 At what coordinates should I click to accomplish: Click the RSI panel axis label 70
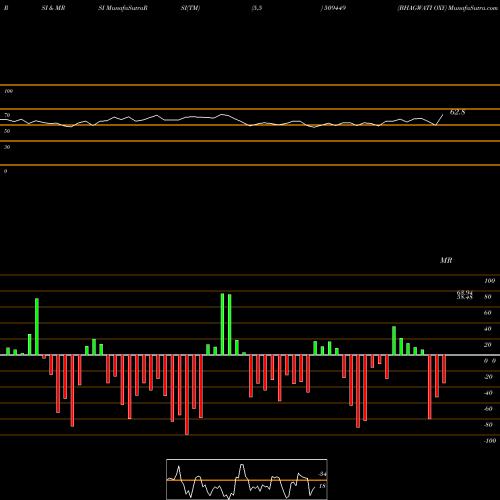[7, 115]
